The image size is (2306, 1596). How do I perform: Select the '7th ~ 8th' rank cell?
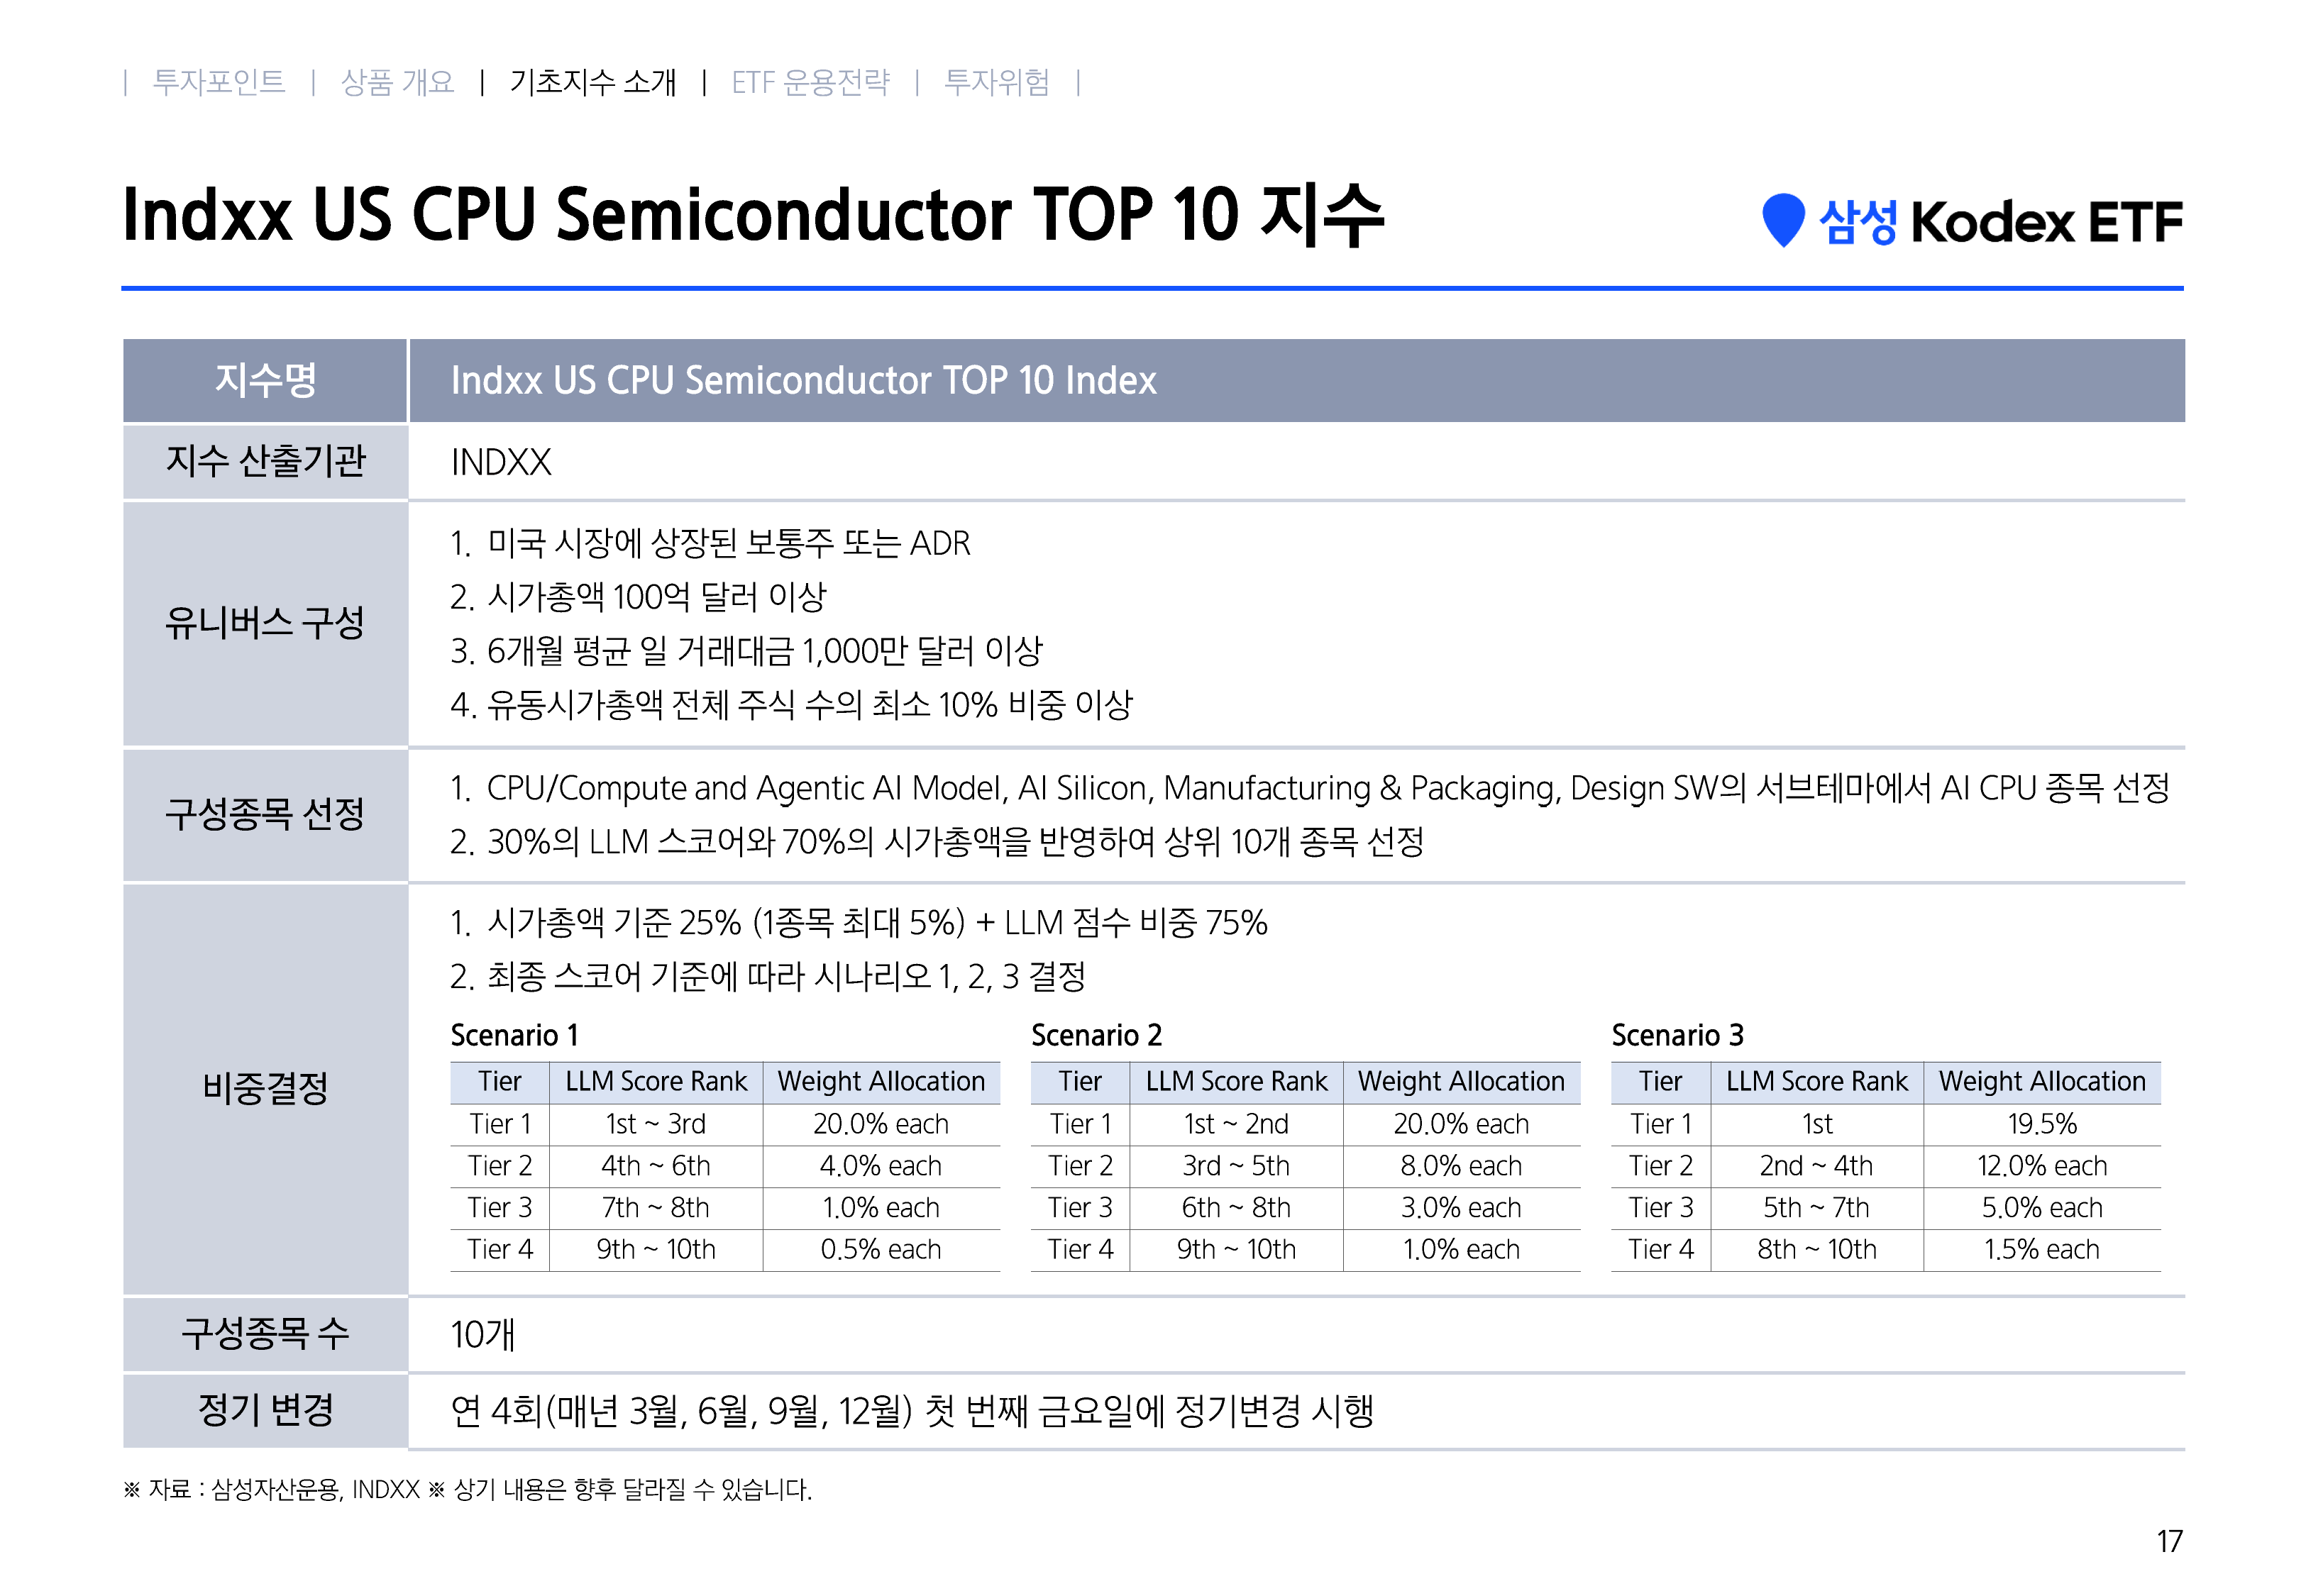[656, 1208]
